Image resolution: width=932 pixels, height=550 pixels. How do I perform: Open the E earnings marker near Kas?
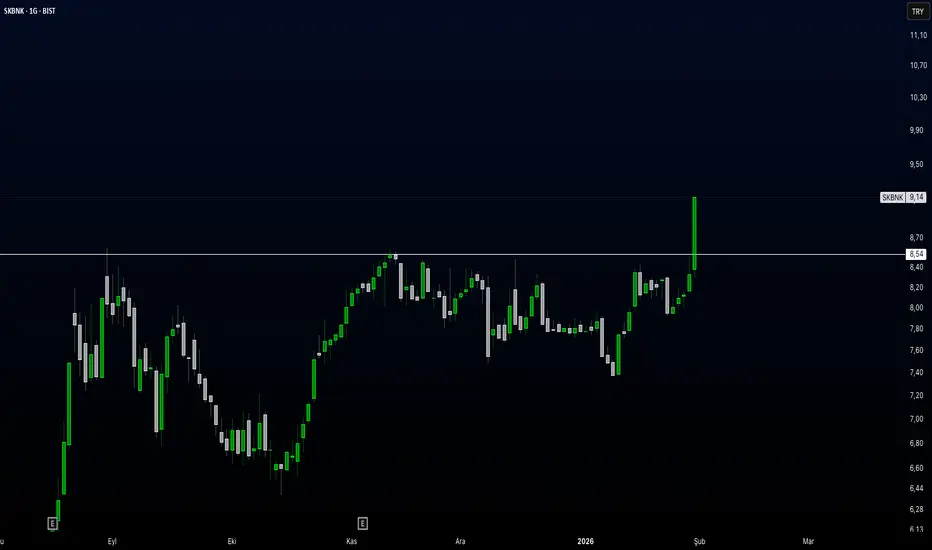(x=363, y=523)
